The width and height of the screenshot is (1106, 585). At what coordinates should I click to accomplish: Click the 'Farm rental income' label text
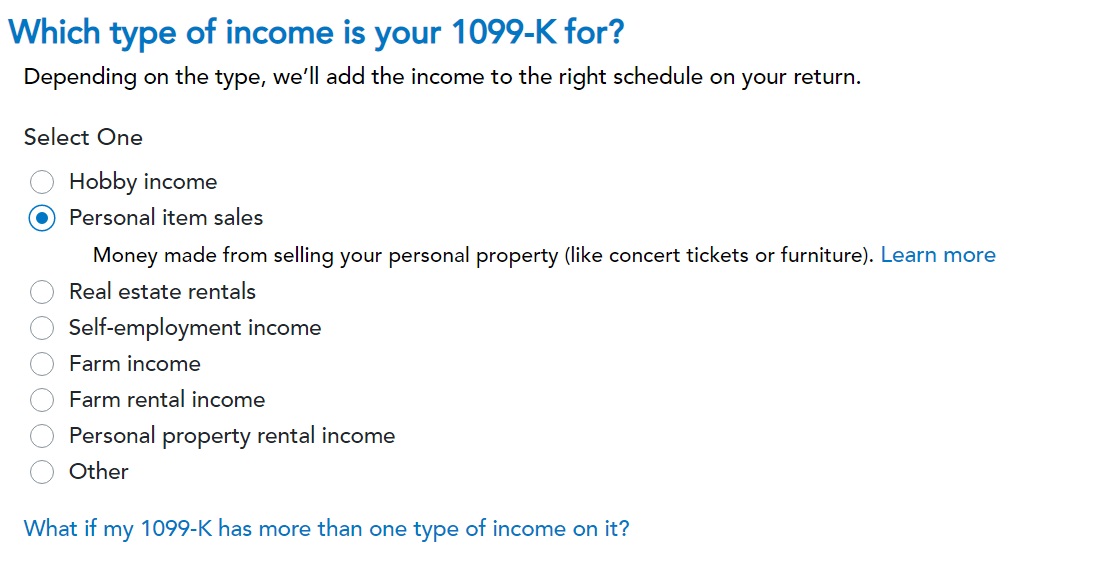(x=167, y=400)
